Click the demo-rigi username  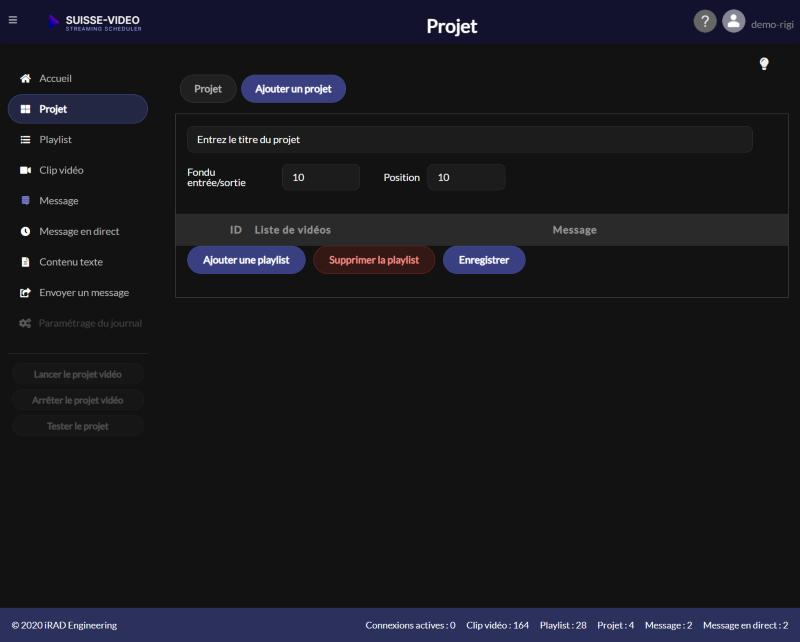point(772,24)
